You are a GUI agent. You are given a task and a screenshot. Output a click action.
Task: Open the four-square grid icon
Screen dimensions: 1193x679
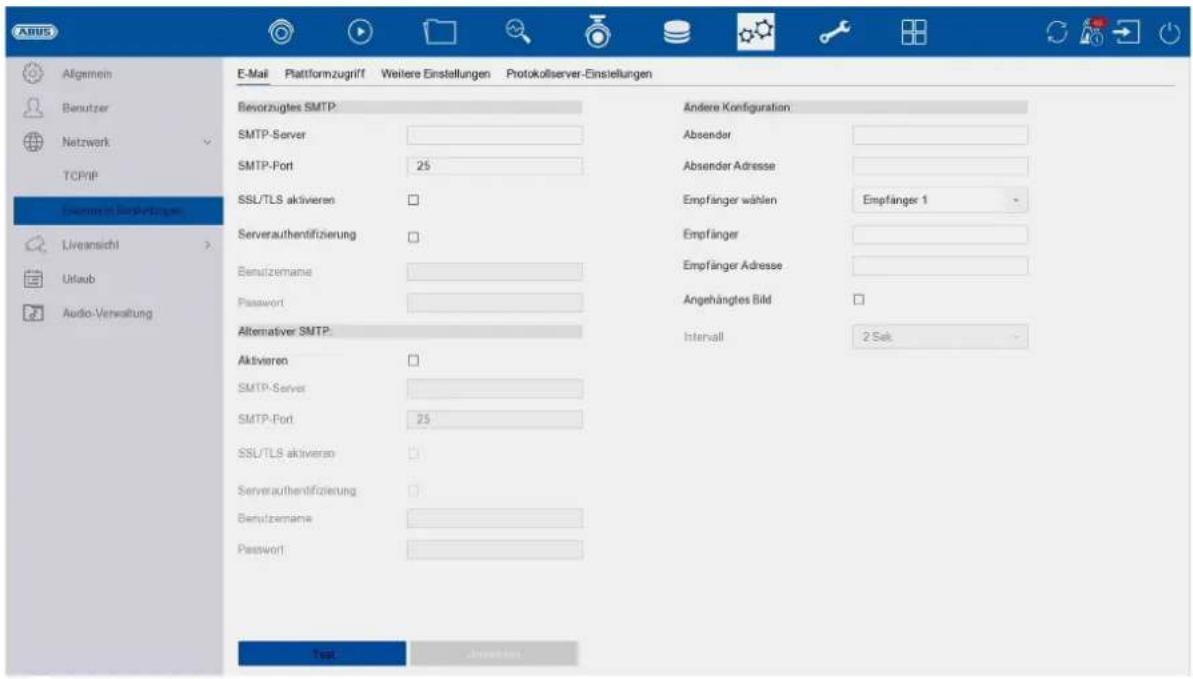pos(914,32)
